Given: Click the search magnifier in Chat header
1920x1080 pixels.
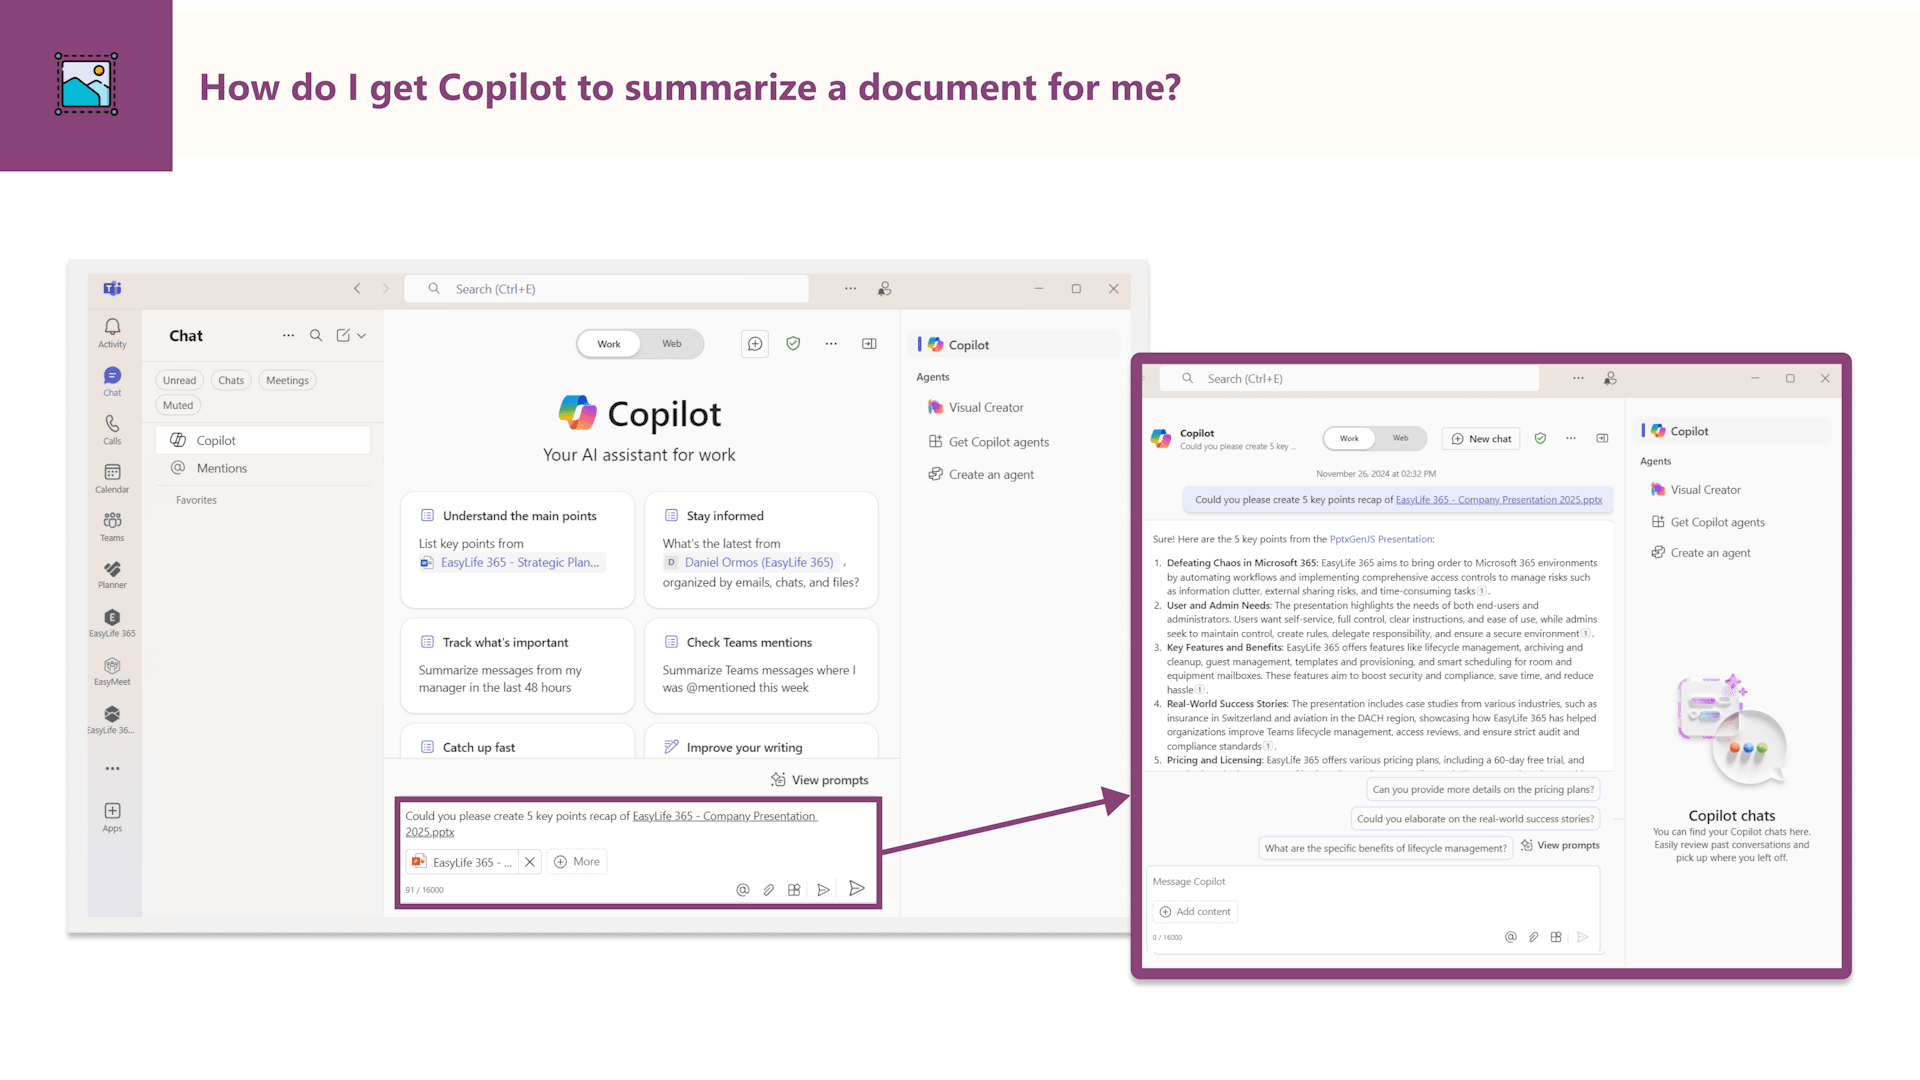Looking at the screenshot, I should point(316,336).
